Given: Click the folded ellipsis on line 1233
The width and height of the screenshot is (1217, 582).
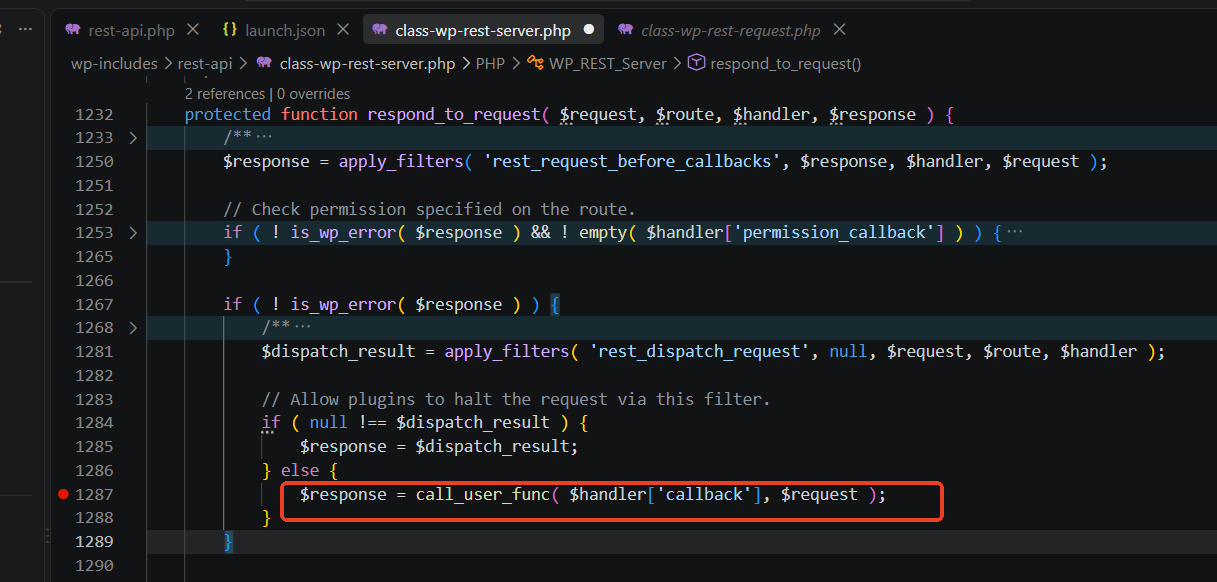Looking at the screenshot, I should pos(264,137).
